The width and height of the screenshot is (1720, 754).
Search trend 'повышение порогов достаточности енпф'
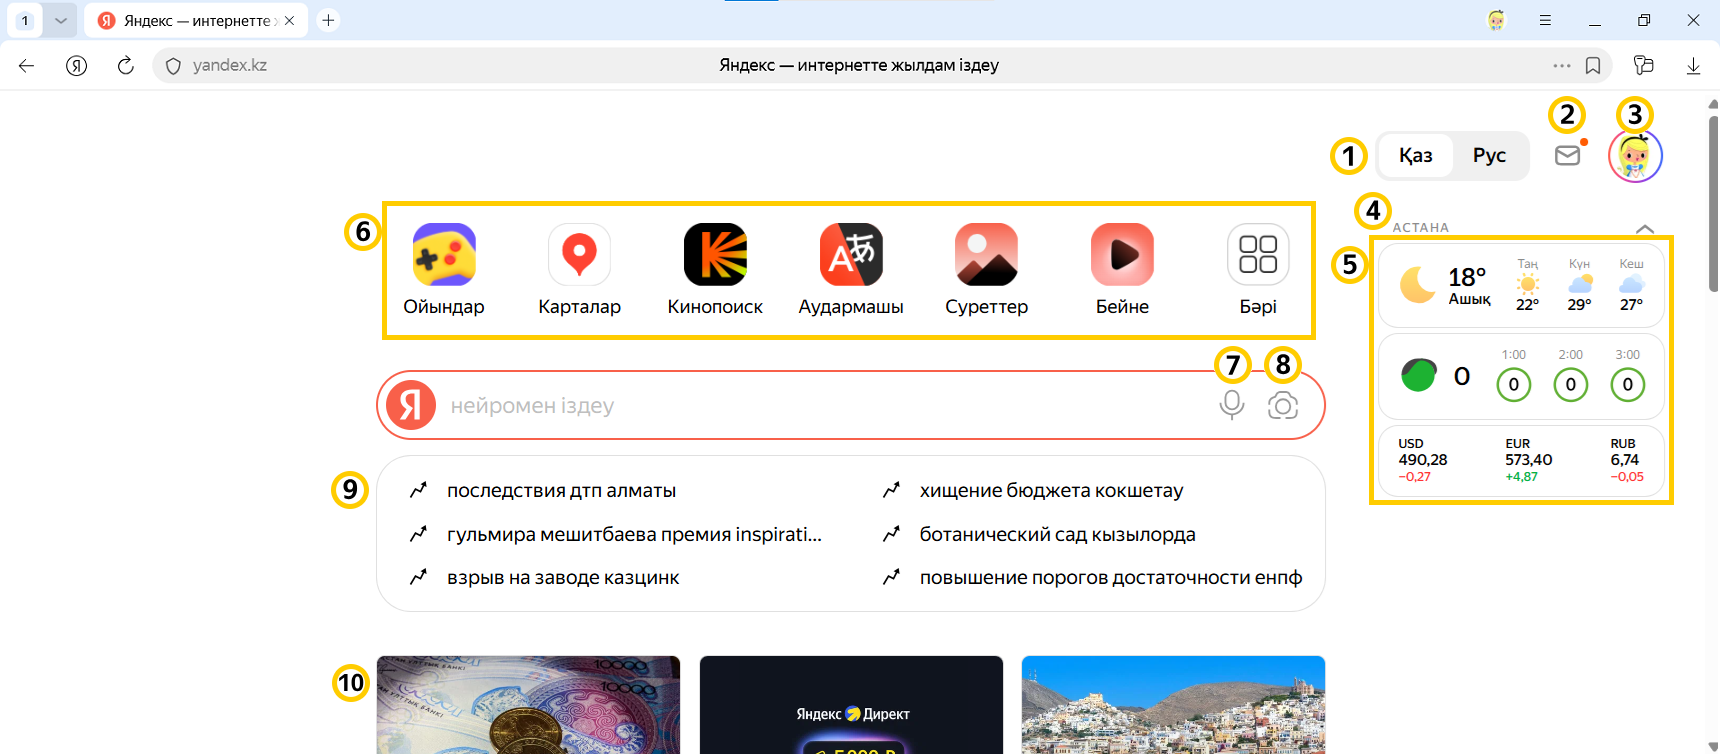[x=1111, y=578]
